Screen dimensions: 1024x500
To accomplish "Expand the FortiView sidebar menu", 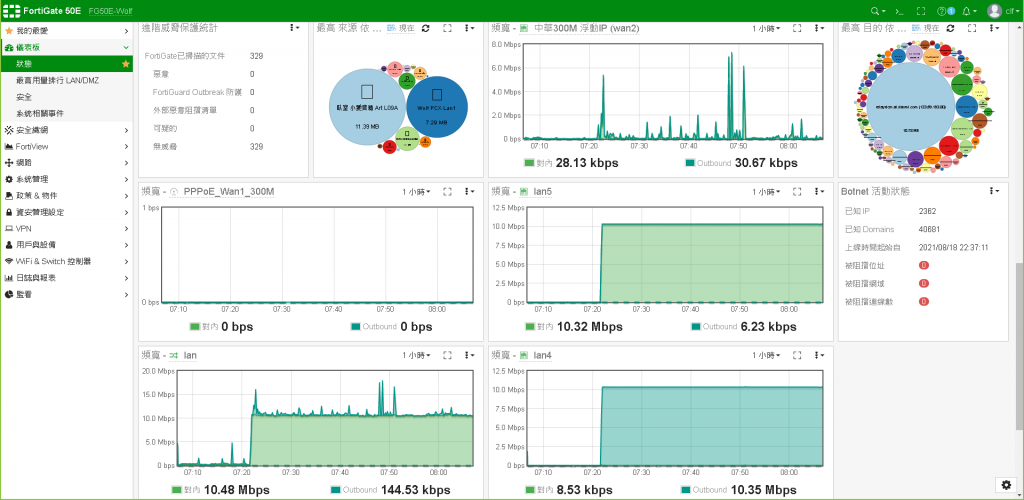I will click(66, 146).
